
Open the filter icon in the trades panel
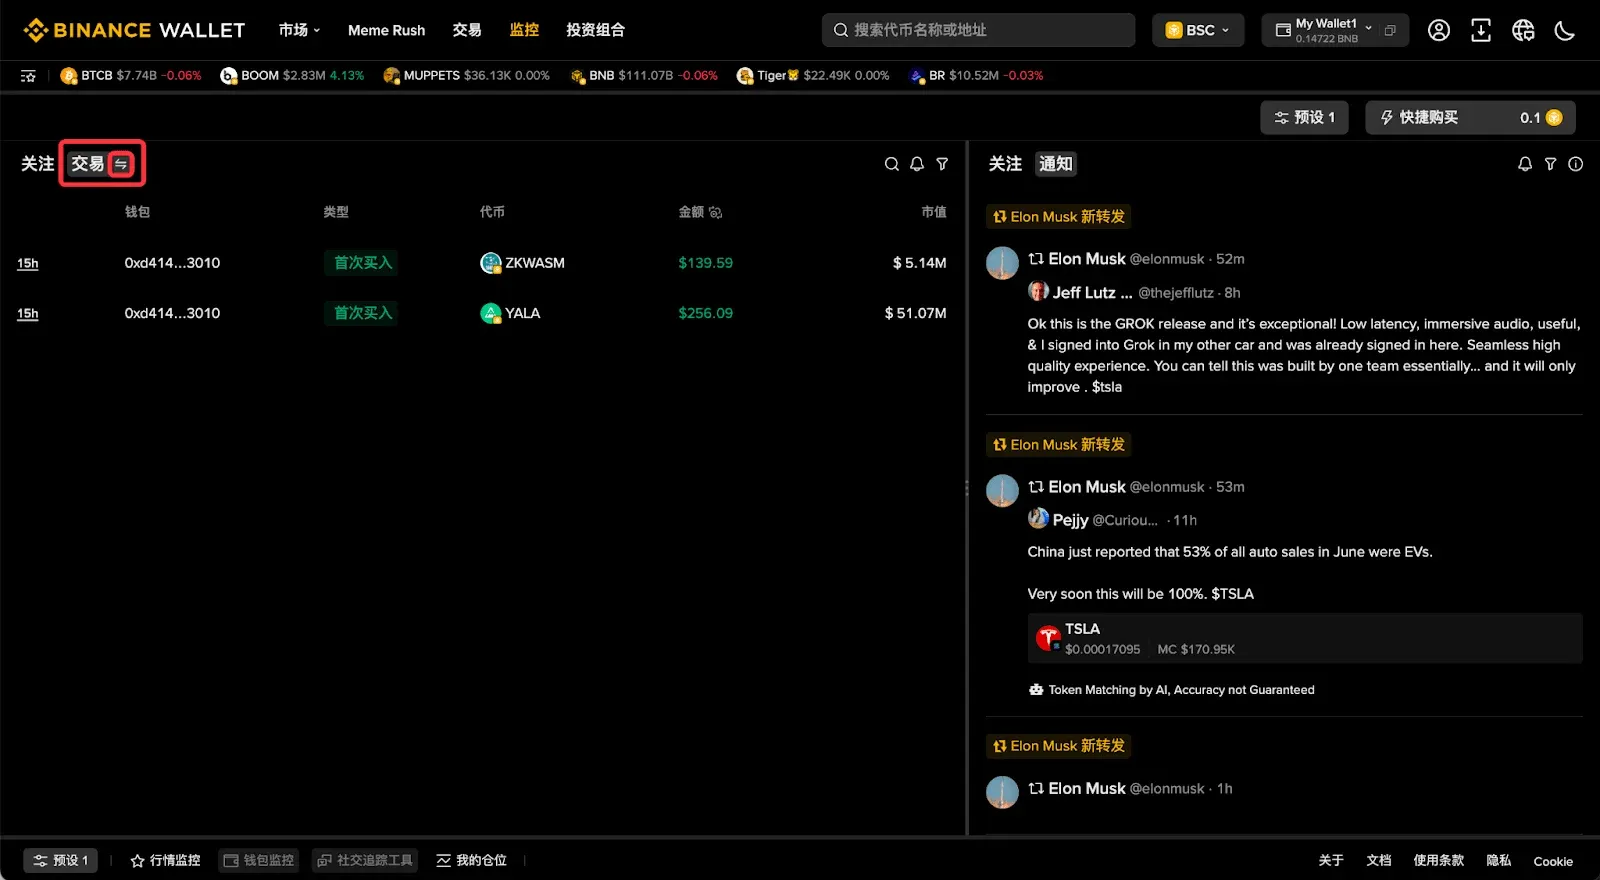[942, 164]
